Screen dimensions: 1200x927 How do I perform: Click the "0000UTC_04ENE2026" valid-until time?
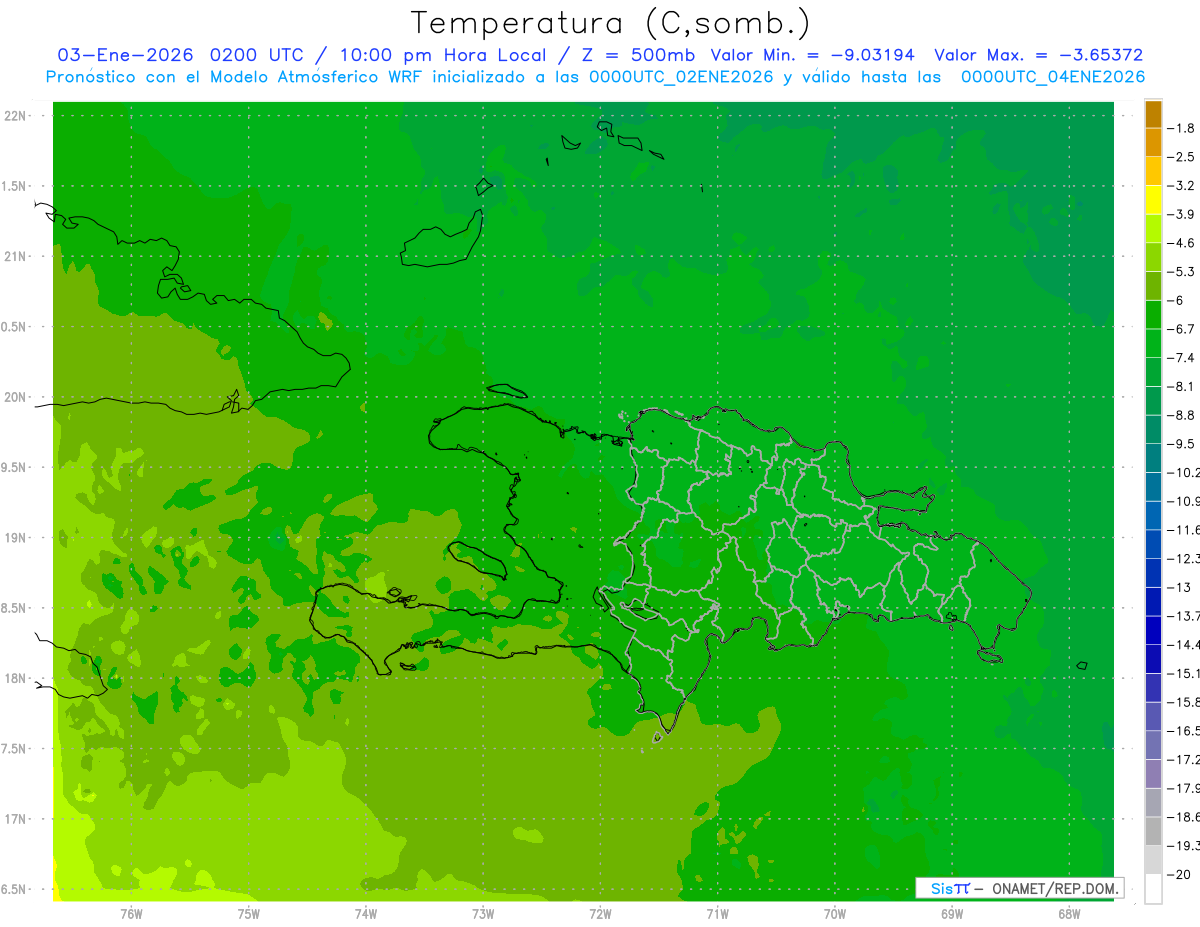click(1053, 77)
